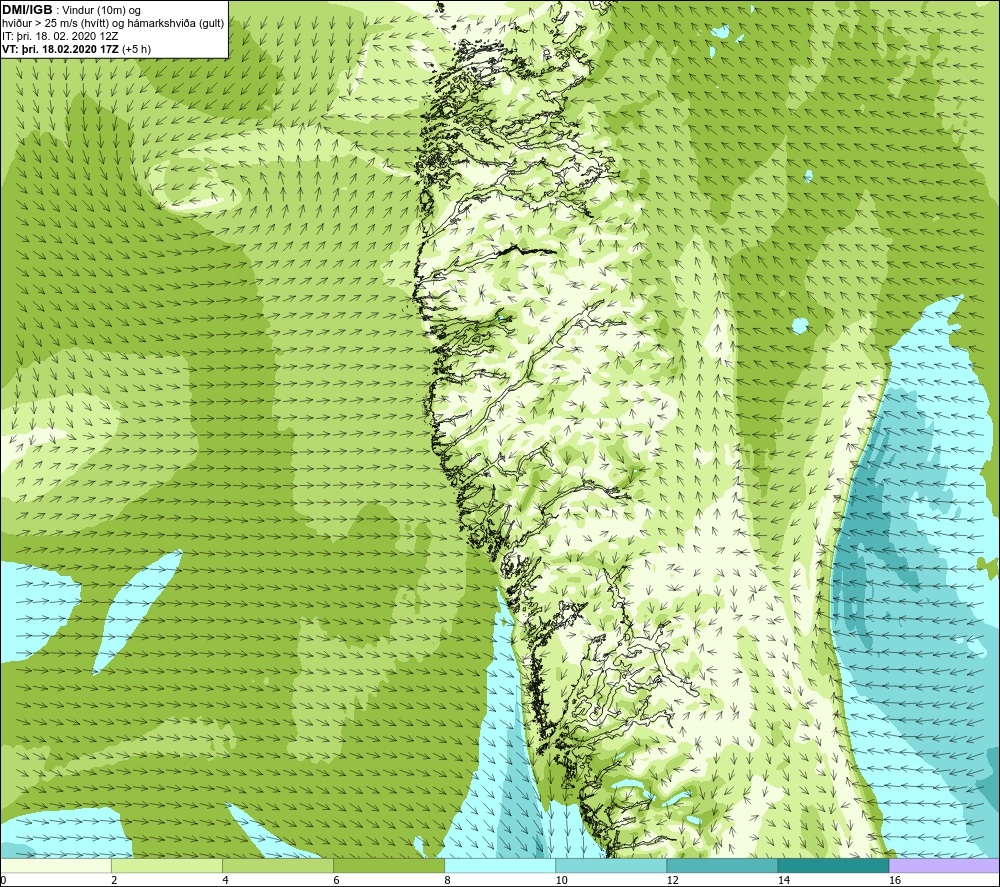Click the 14-16 m/s dark teal legend swatch
Screen dimensions: 1000x887
(x=833, y=865)
